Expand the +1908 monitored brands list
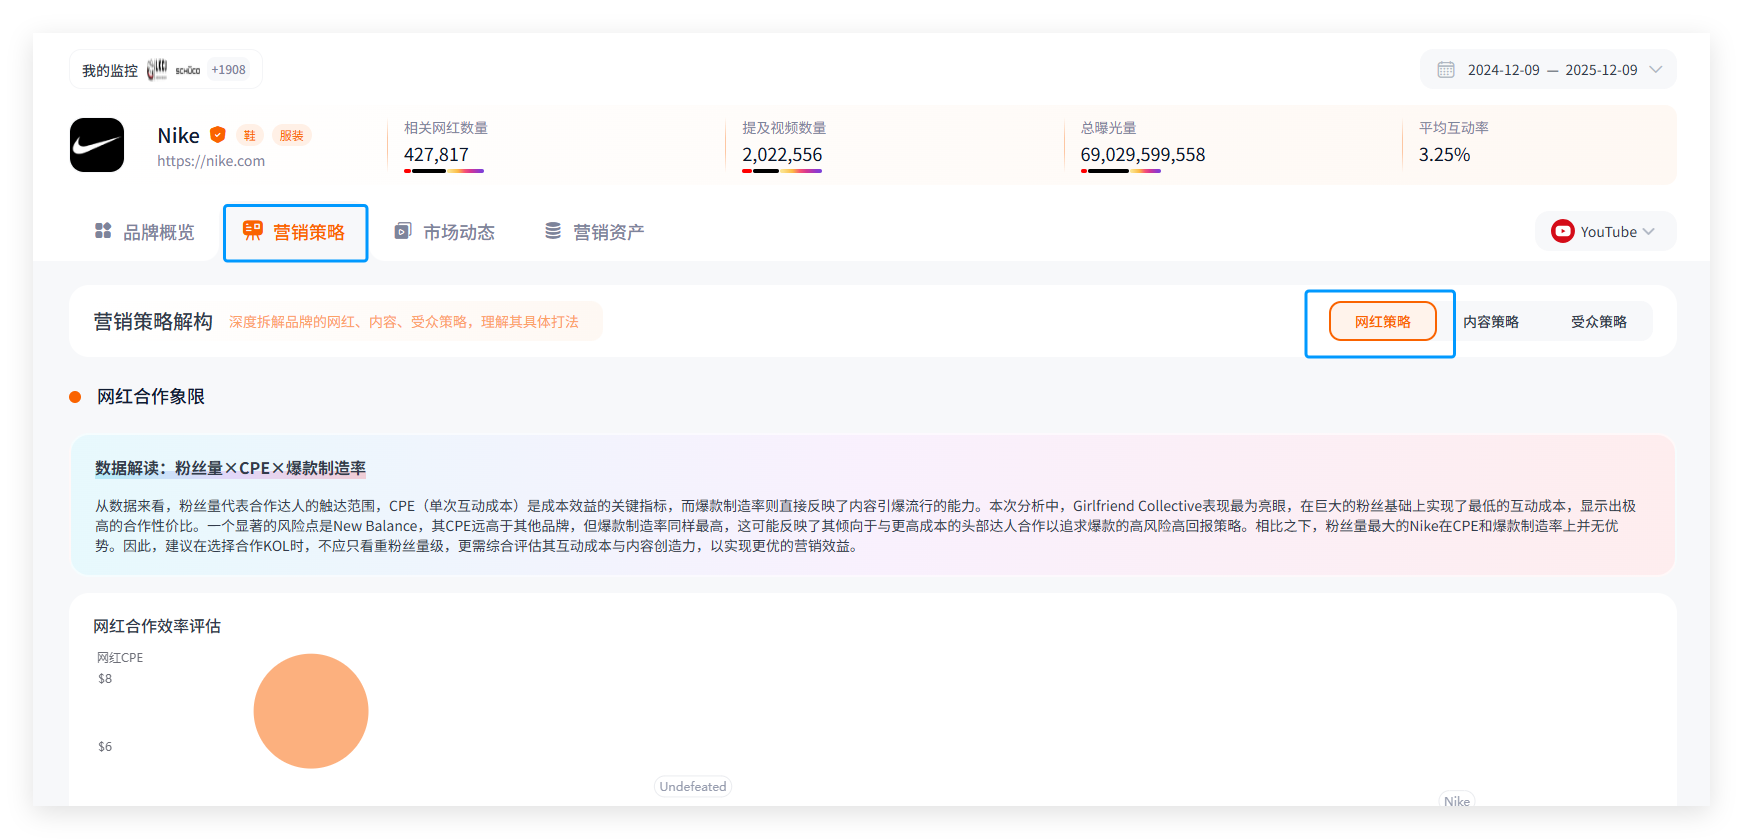This screenshot has height=839, width=1743. [x=228, y=70]
